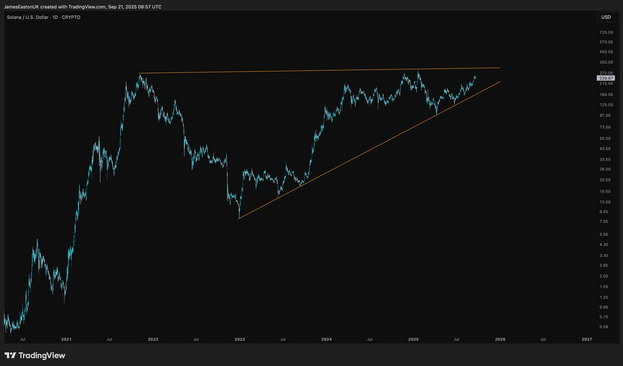
Task: Select the current price label on price axis
Action: (x=606, y=78)
